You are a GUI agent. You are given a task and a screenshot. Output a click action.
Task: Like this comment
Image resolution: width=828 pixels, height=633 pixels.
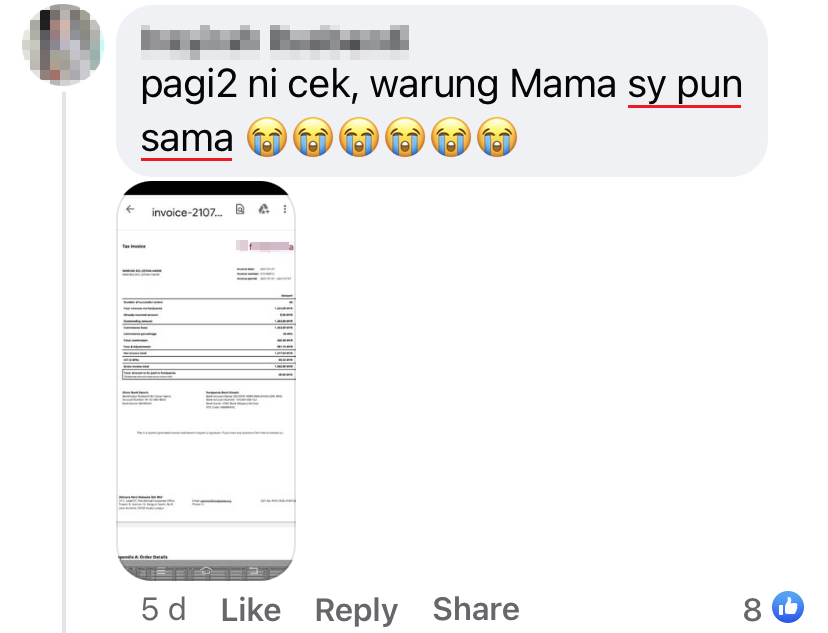click(x=251, y=610)
